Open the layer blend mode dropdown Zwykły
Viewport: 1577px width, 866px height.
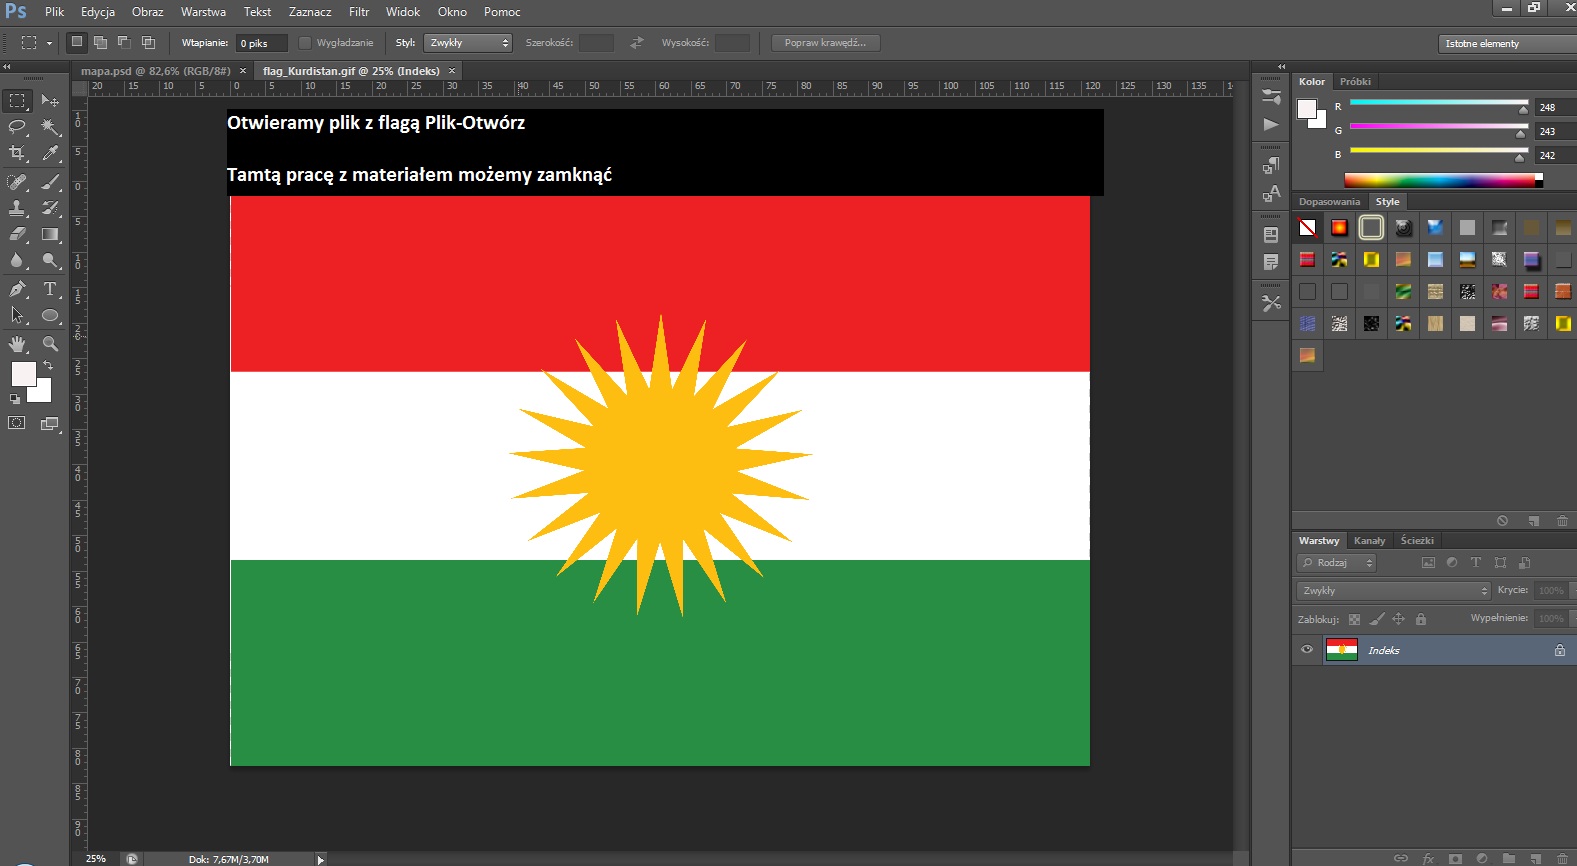pos(1393,591)
